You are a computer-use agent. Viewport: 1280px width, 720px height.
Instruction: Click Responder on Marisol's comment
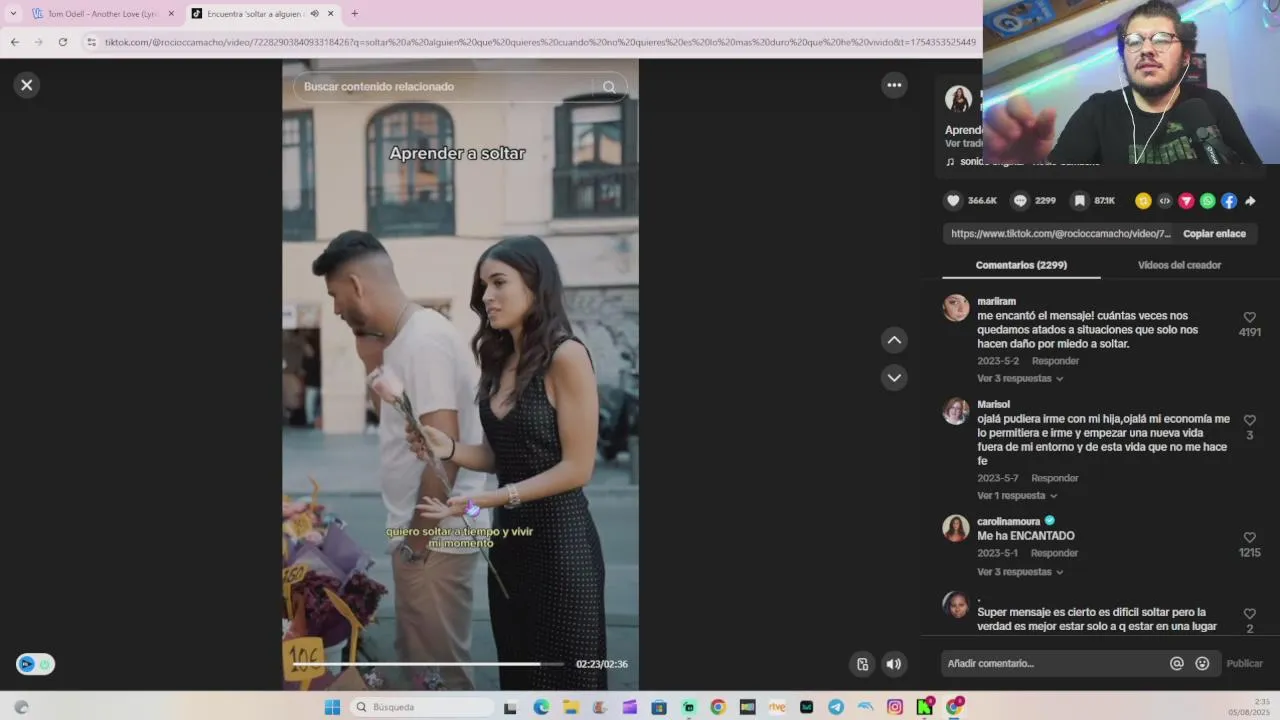1055,478
